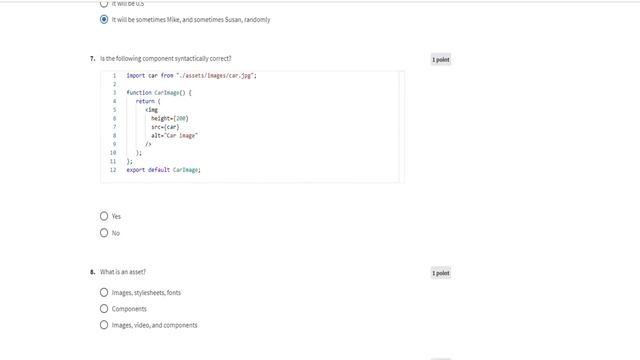Click the 'export default CarImage;' code line
Viewport: 640px width, 360px height.
coord(163,170)
